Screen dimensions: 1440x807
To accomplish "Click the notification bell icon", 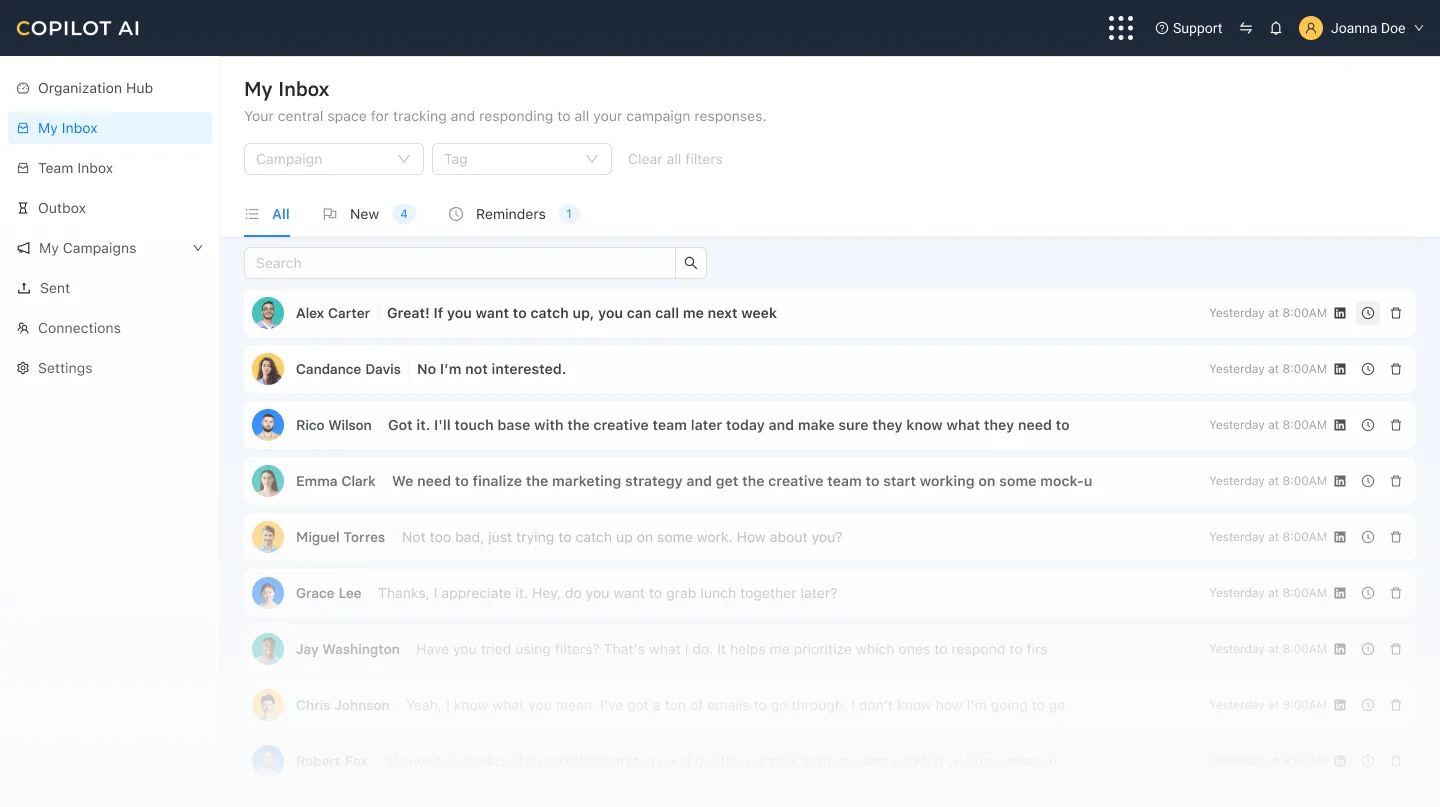I will 1276,28.
